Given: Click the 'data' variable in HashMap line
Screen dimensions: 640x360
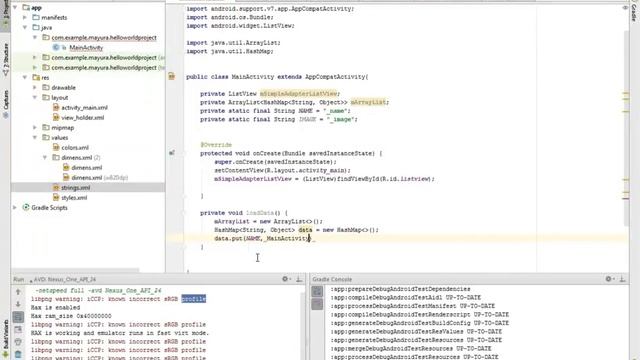Looking at the screenshot, I should (305, 230).
